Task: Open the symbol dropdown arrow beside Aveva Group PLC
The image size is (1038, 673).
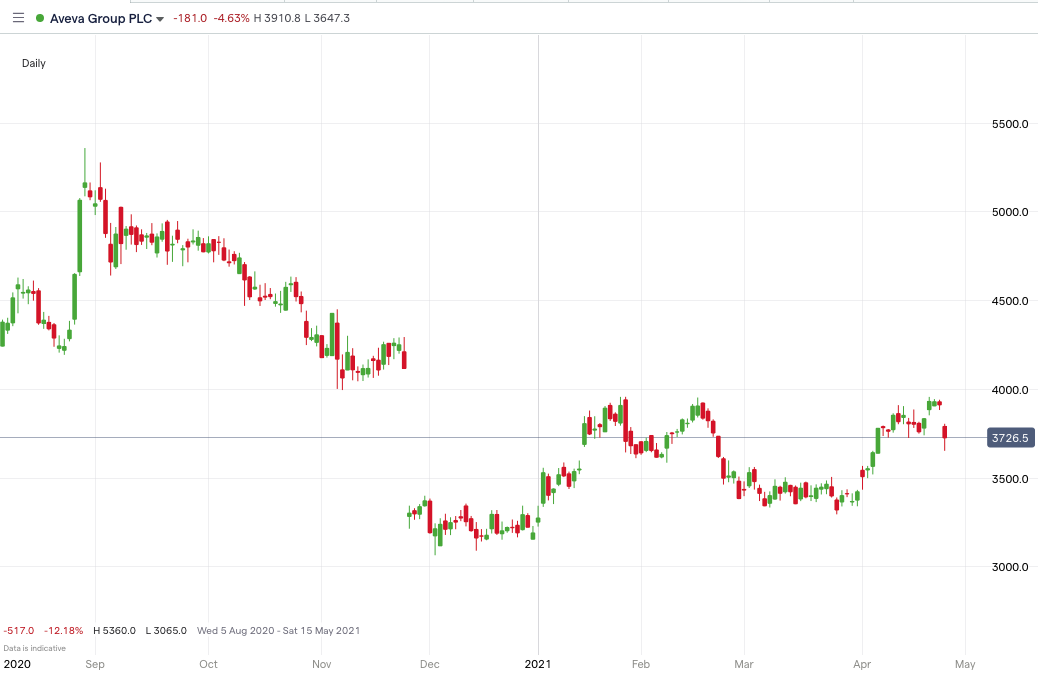Action: coord(160,18)
